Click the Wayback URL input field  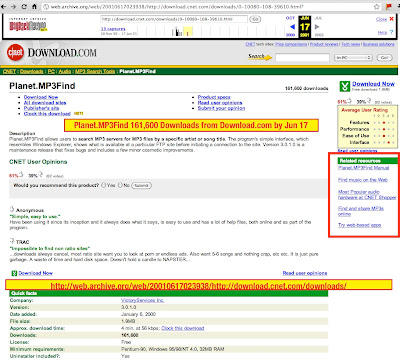(x=174, y=19)
